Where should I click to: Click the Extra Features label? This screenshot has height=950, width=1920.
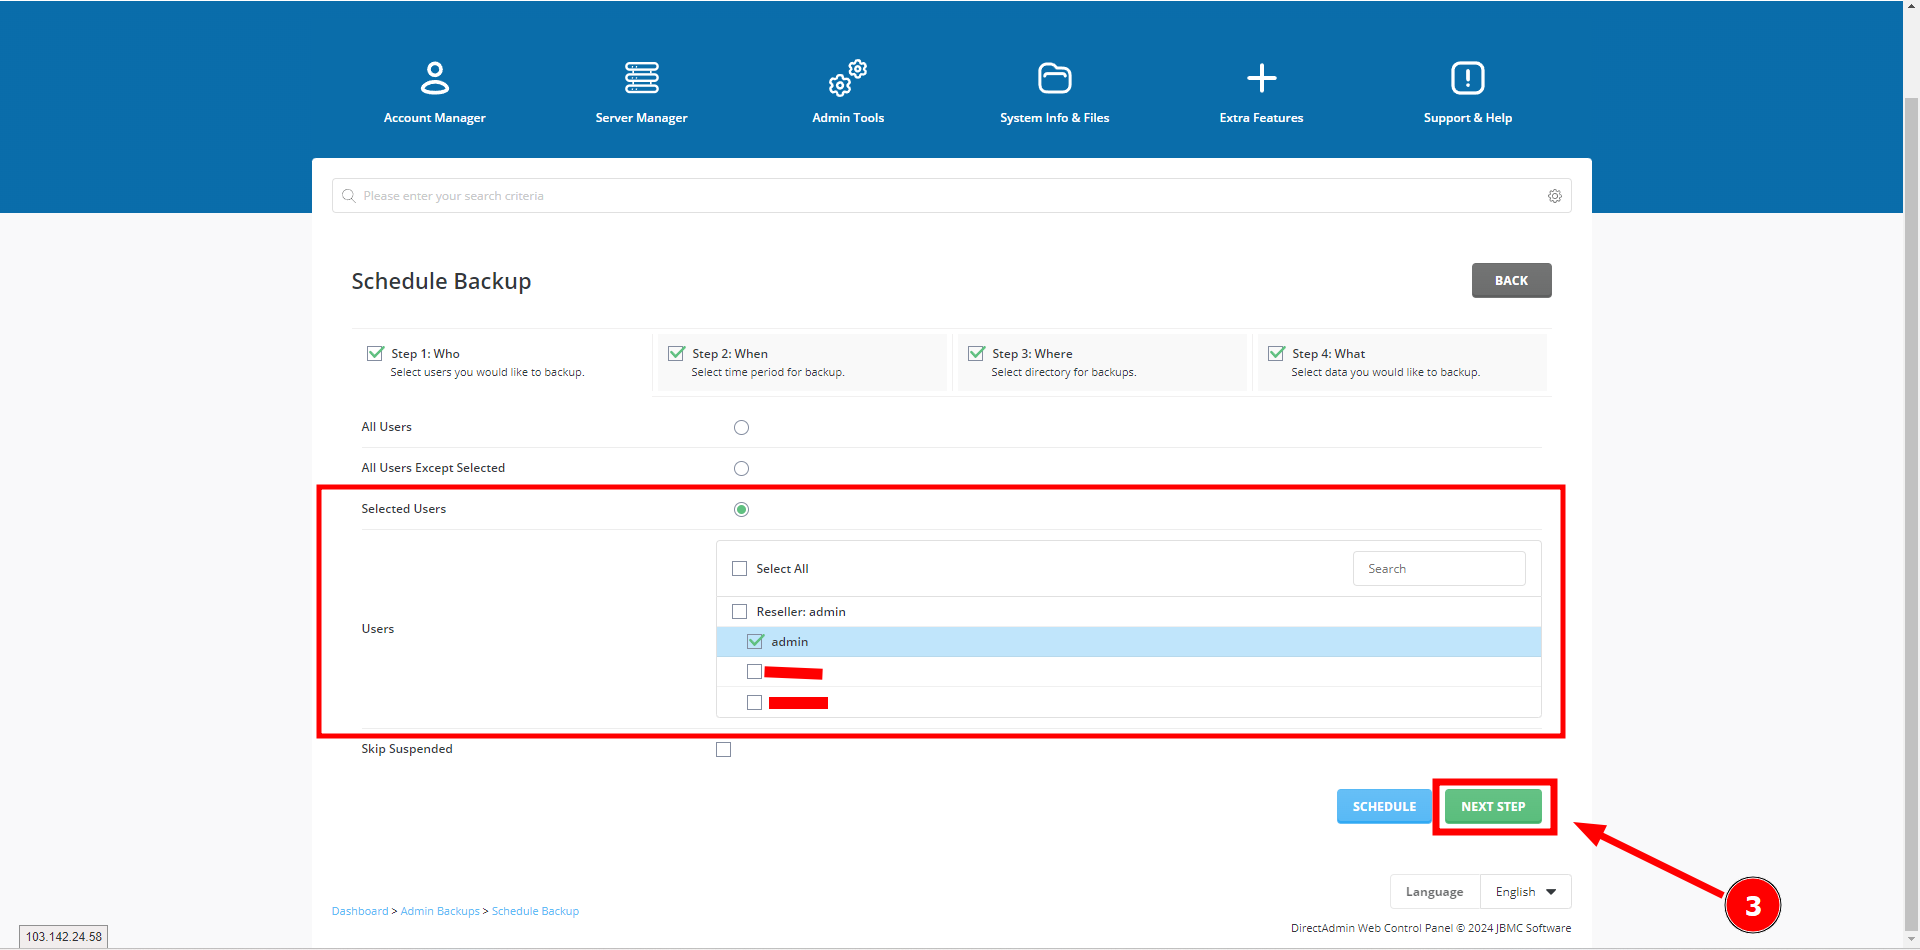1261,118
